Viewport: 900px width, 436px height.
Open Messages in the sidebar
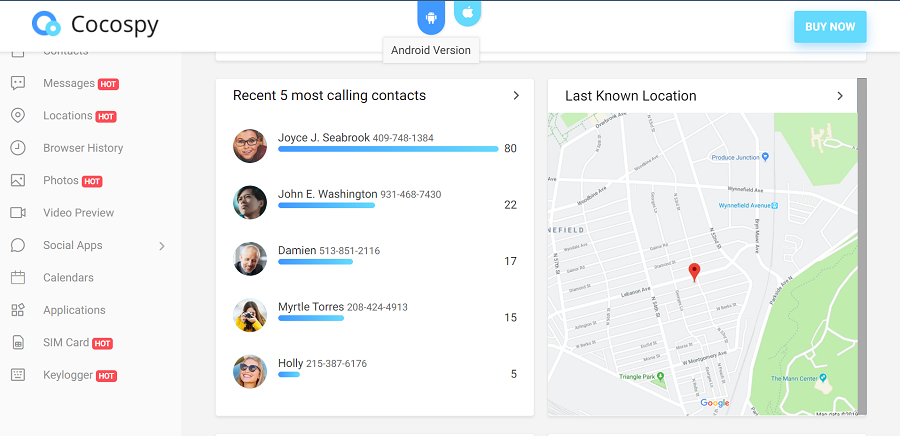pyautogui.click(x=69, y=83)
